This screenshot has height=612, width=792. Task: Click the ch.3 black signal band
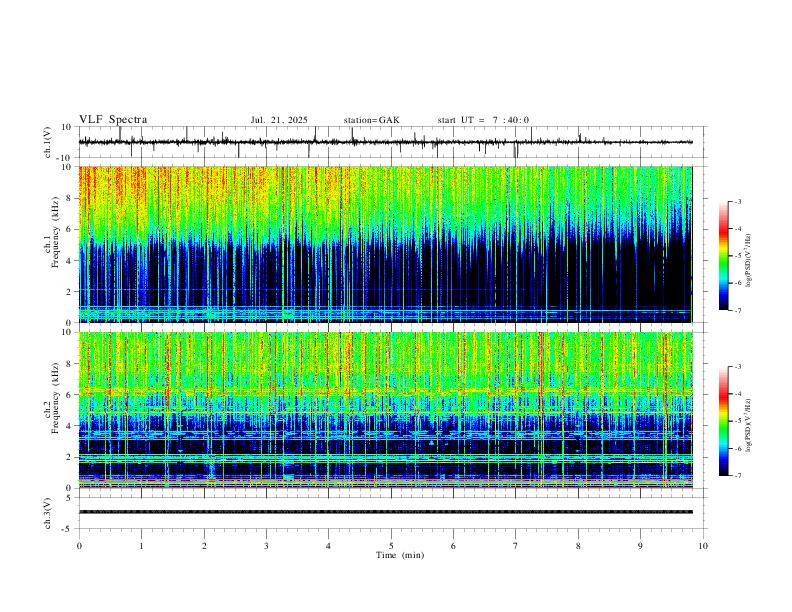(x=385, y=512)
